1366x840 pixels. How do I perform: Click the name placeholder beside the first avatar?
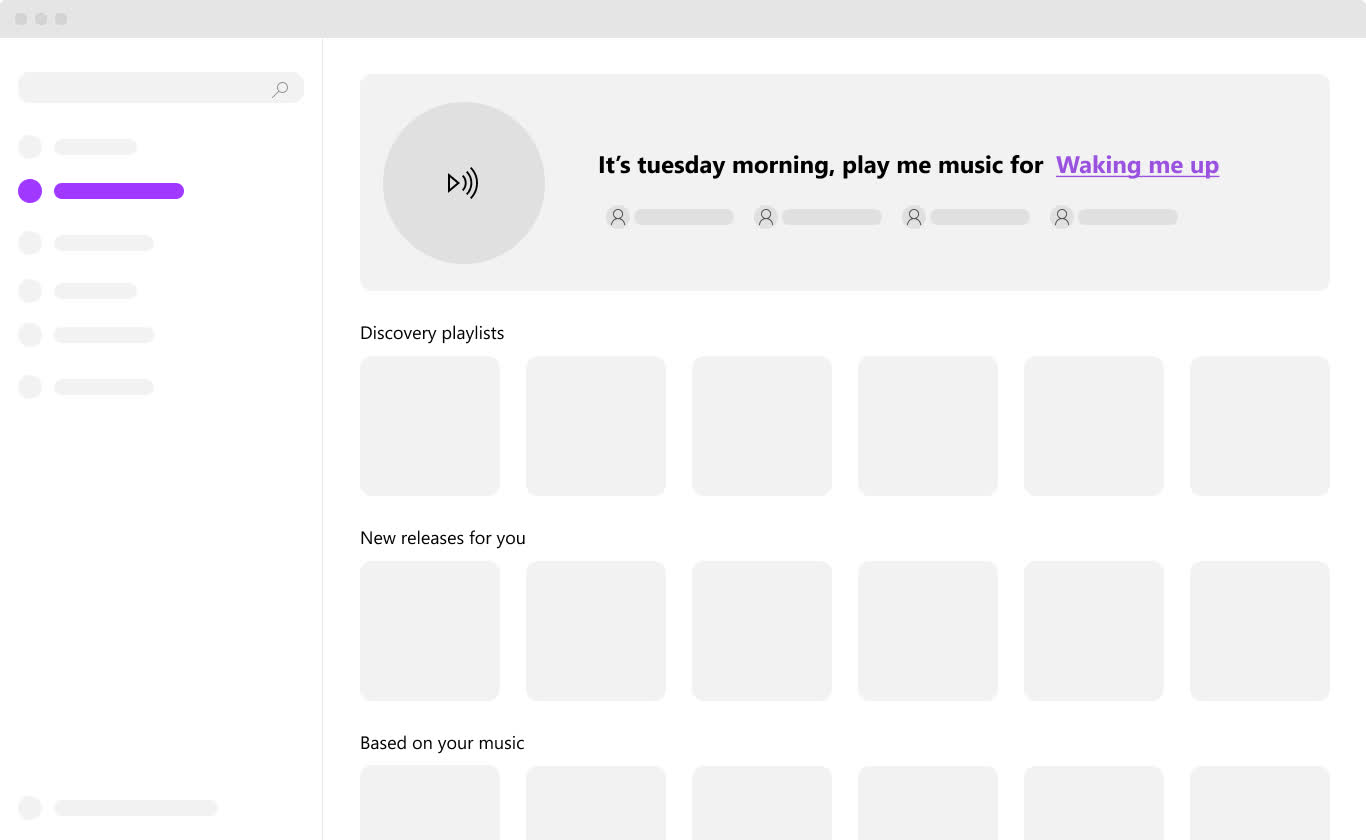(x=684, y=217)
